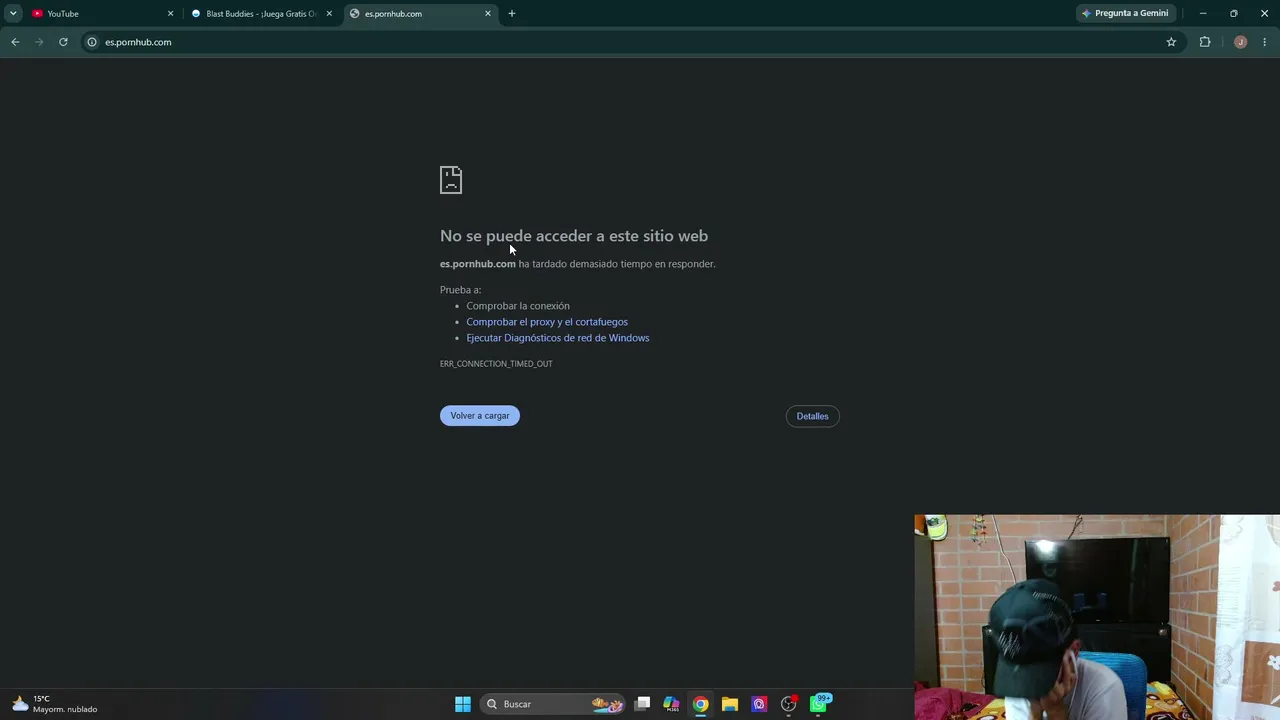Image resolution: width=1280 pixels, height=720 pixels.
Task: Open OBS Studio from the taskbar
Action: coord(789,704)
